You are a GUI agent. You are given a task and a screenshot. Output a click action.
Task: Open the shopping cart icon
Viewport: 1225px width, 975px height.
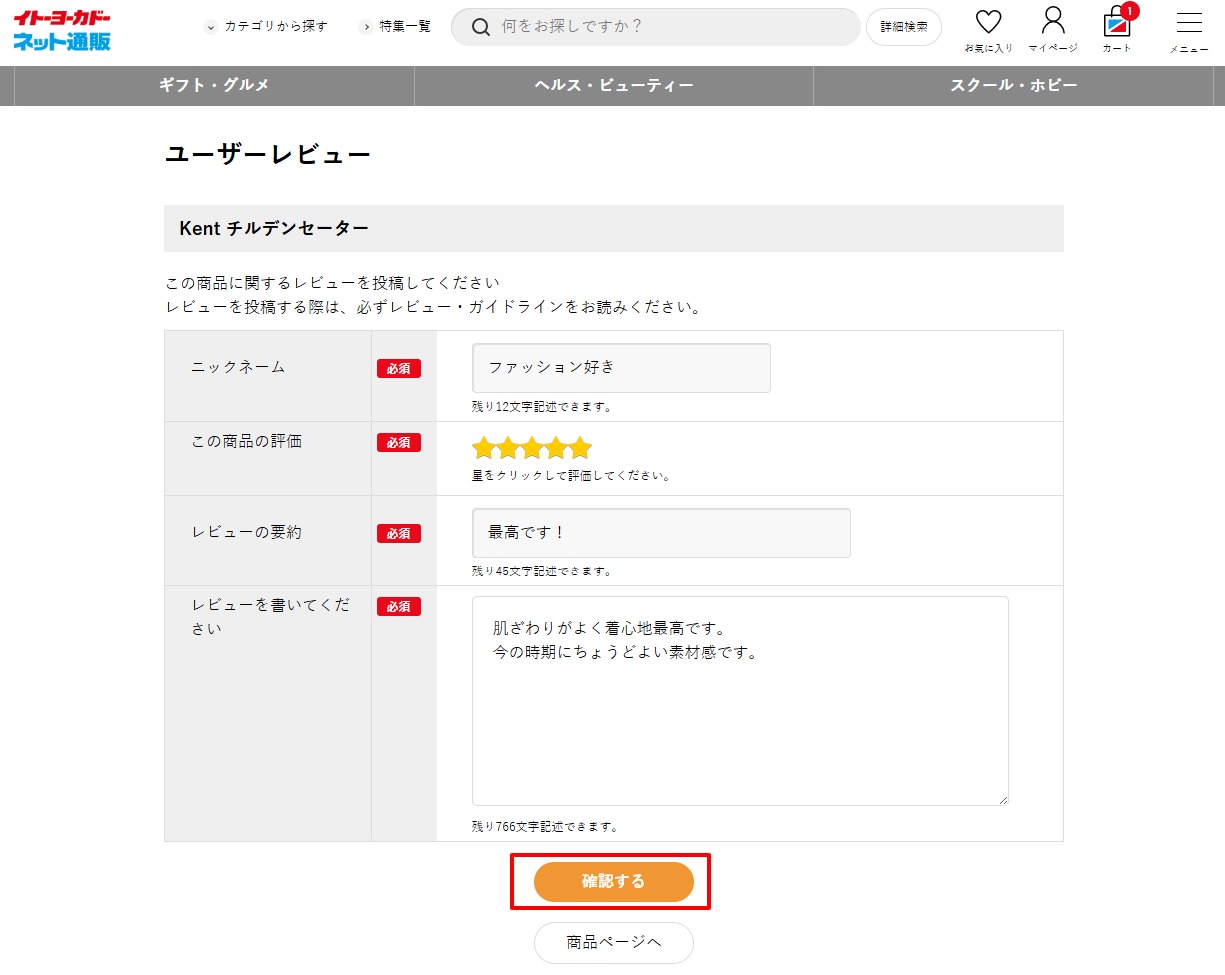coord(1116,23)
